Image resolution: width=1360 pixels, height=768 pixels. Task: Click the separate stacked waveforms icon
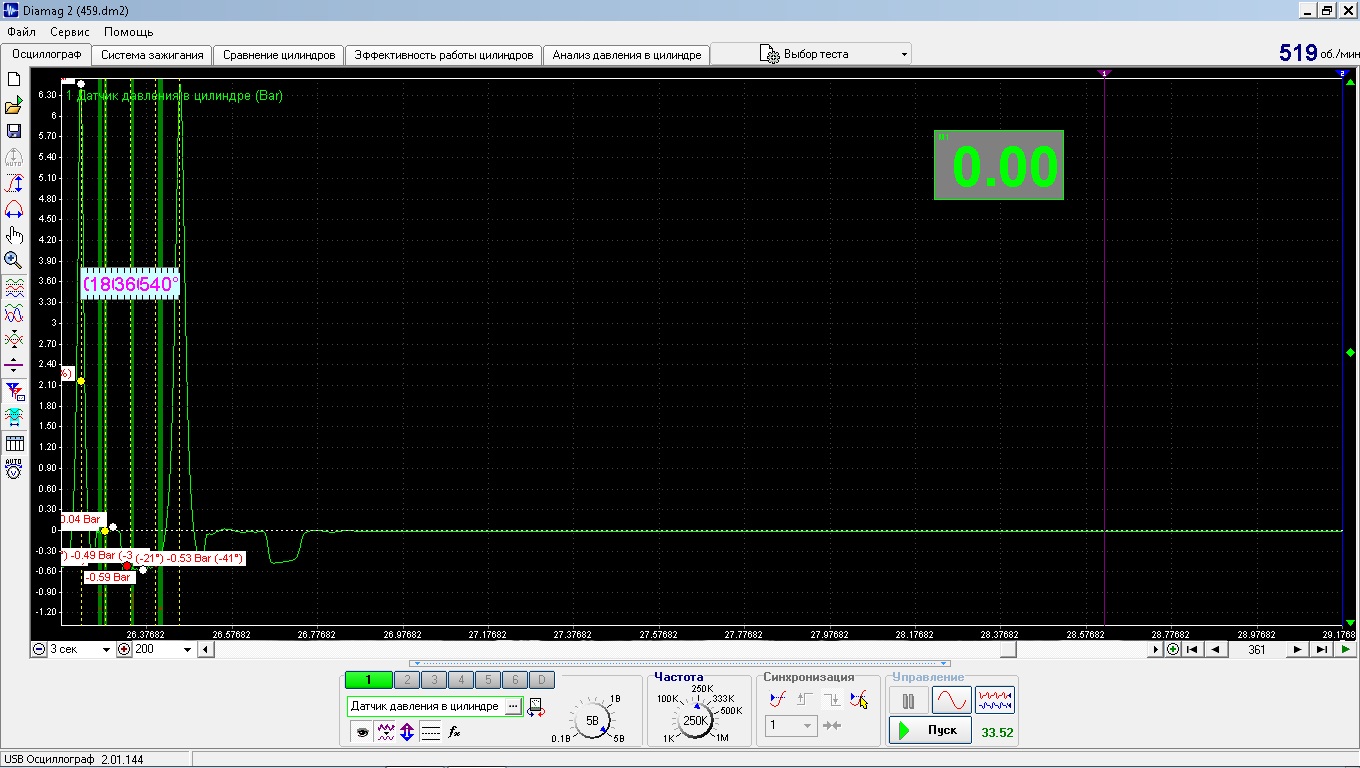coord(14,288)
